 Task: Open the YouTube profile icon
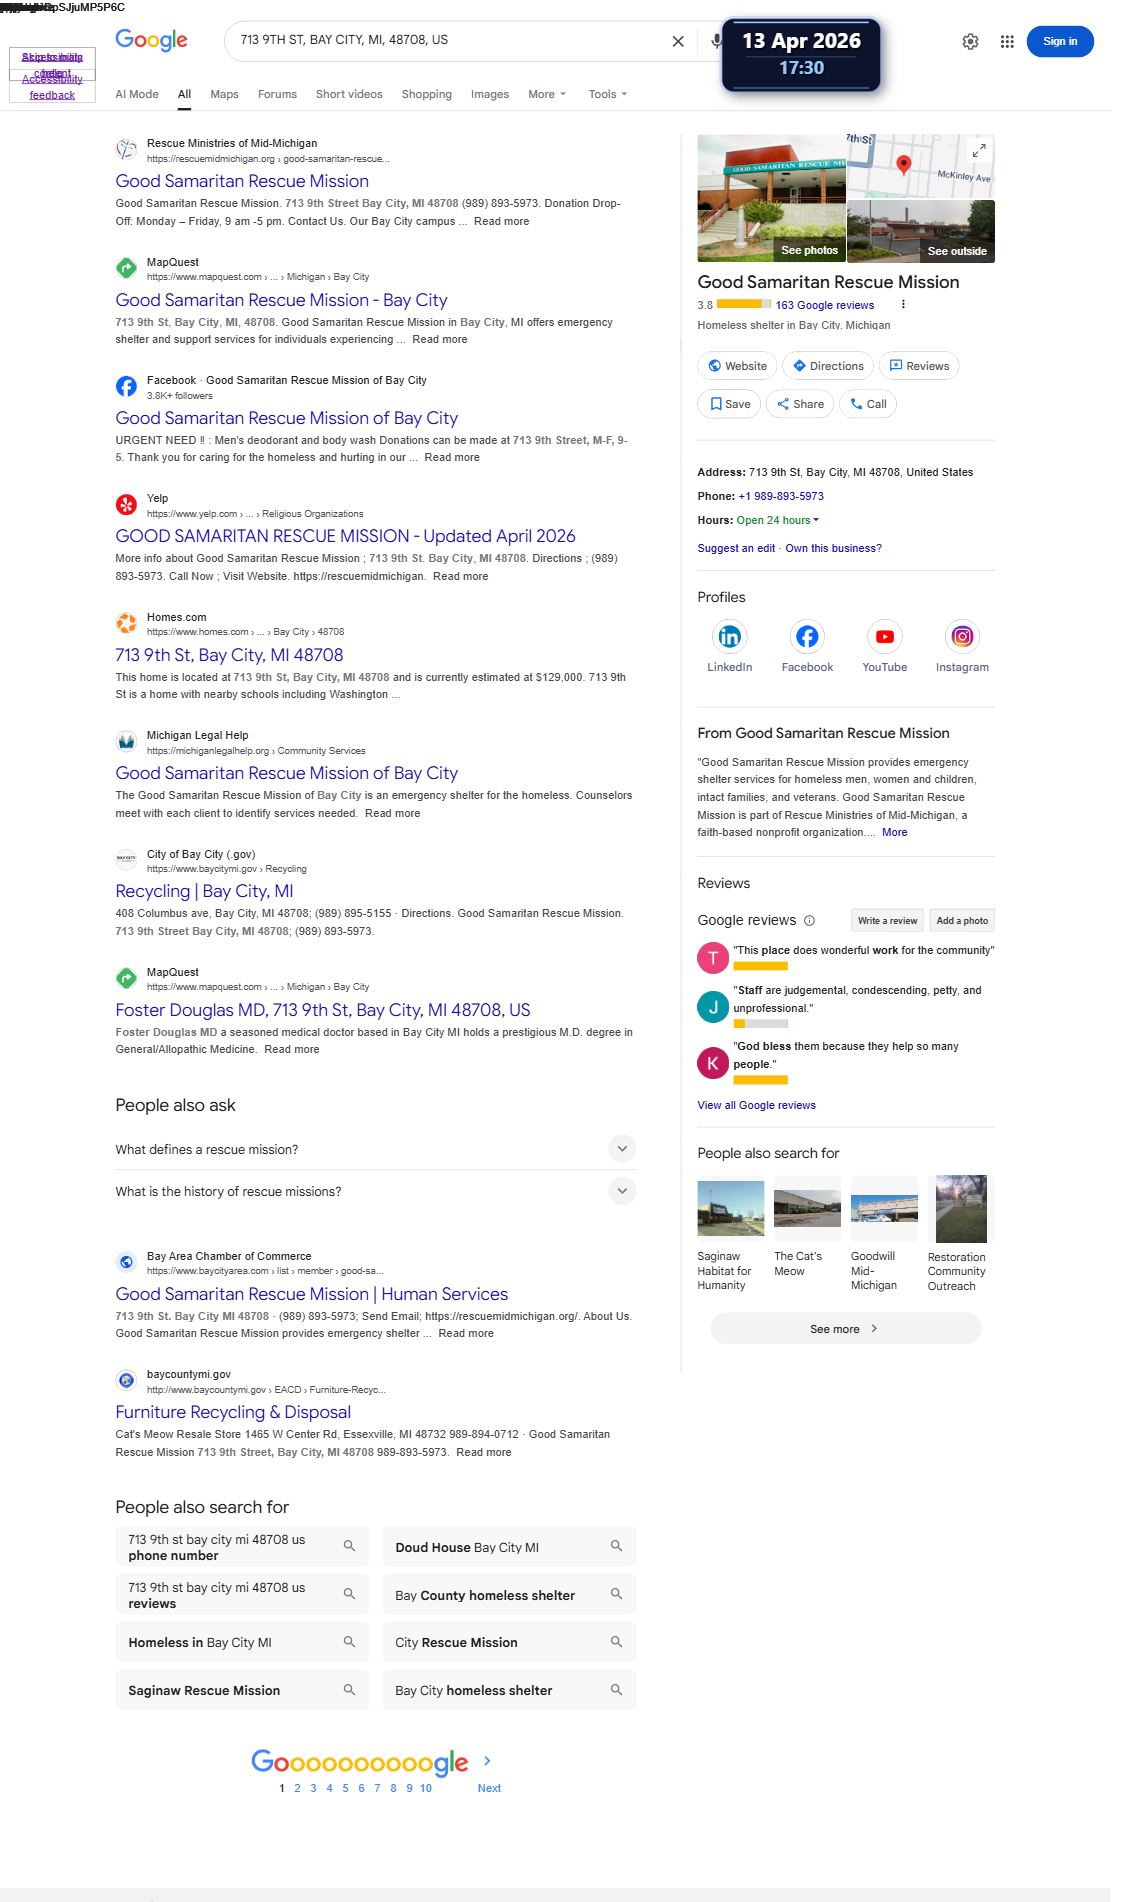pyautogui.click(x=885, y=636)
